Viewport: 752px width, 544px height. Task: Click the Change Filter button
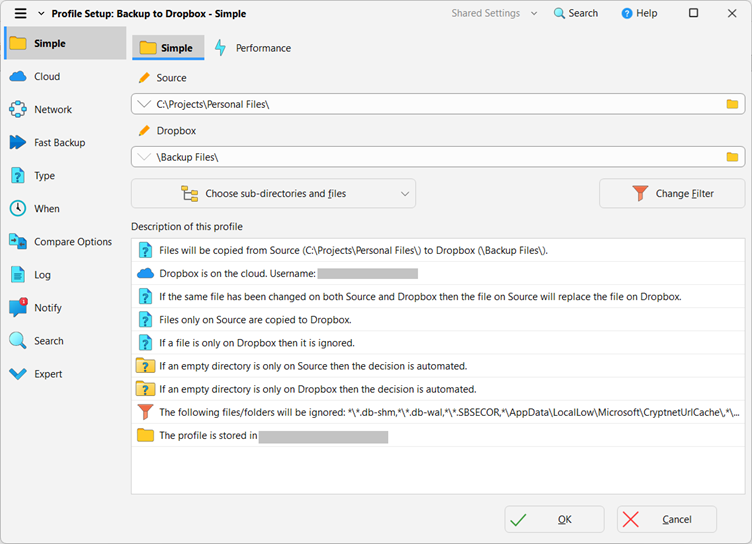coord(672,194)
